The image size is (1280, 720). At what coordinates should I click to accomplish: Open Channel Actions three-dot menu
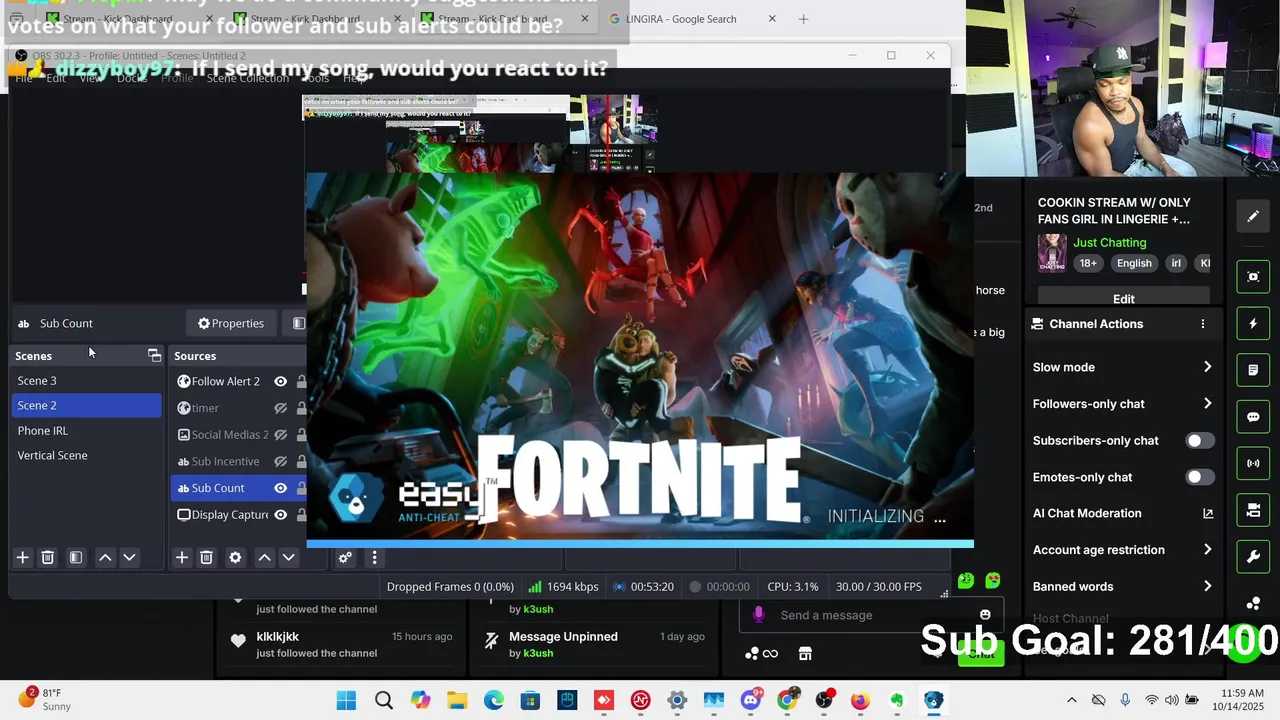(x=1203, y=324)
